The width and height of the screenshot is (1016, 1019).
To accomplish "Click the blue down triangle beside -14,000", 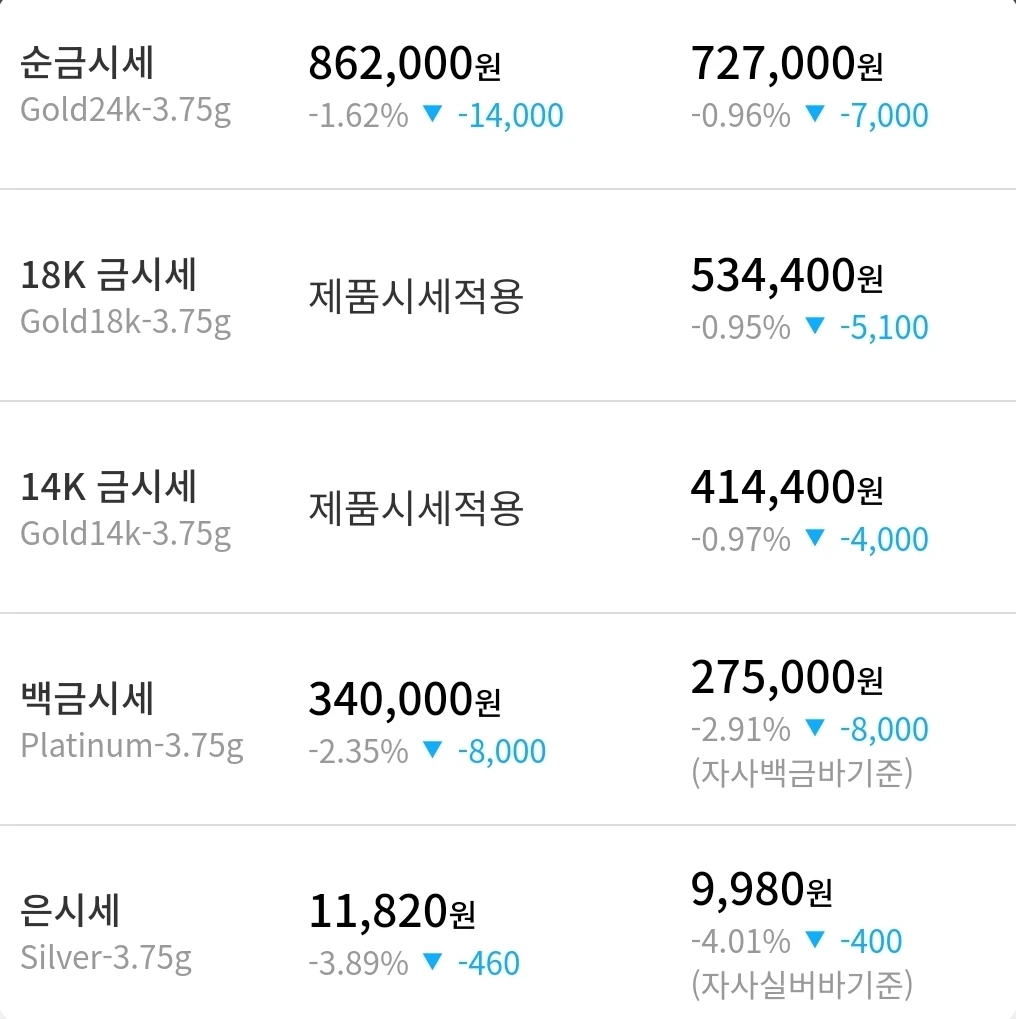I will 432,114.
